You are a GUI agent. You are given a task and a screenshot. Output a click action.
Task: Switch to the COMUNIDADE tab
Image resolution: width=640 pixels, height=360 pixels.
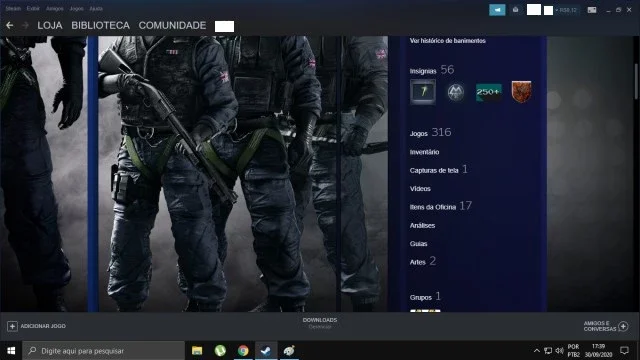172,25
